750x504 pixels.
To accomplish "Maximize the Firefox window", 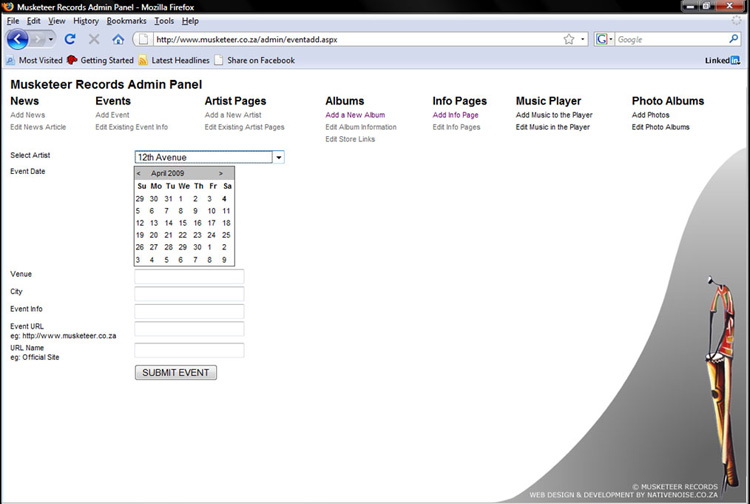I will pyautogui.click(x=706, y=6).
